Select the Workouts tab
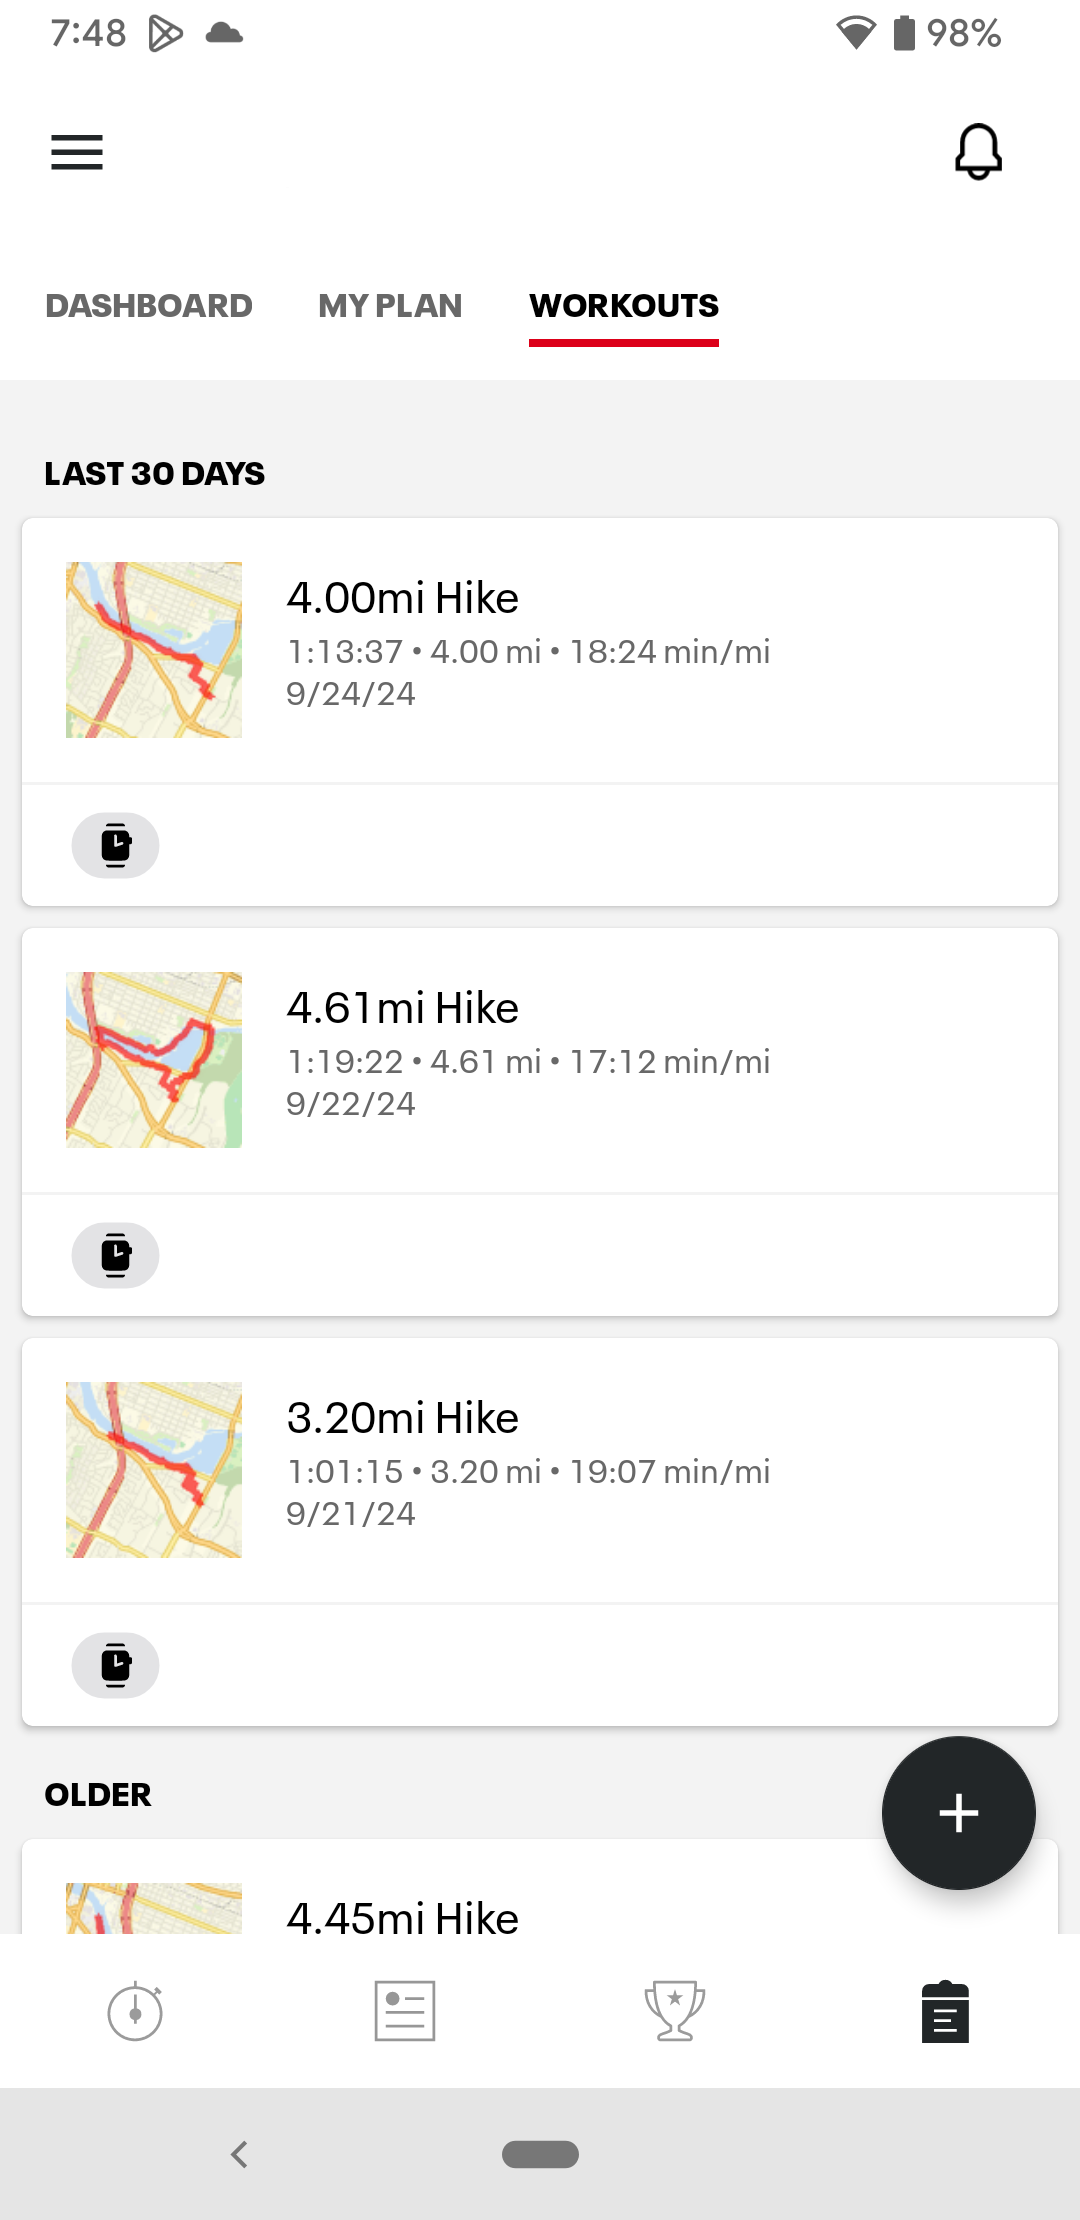The height and width of the screenshot is (2220, 1080). tap(624, 306)
